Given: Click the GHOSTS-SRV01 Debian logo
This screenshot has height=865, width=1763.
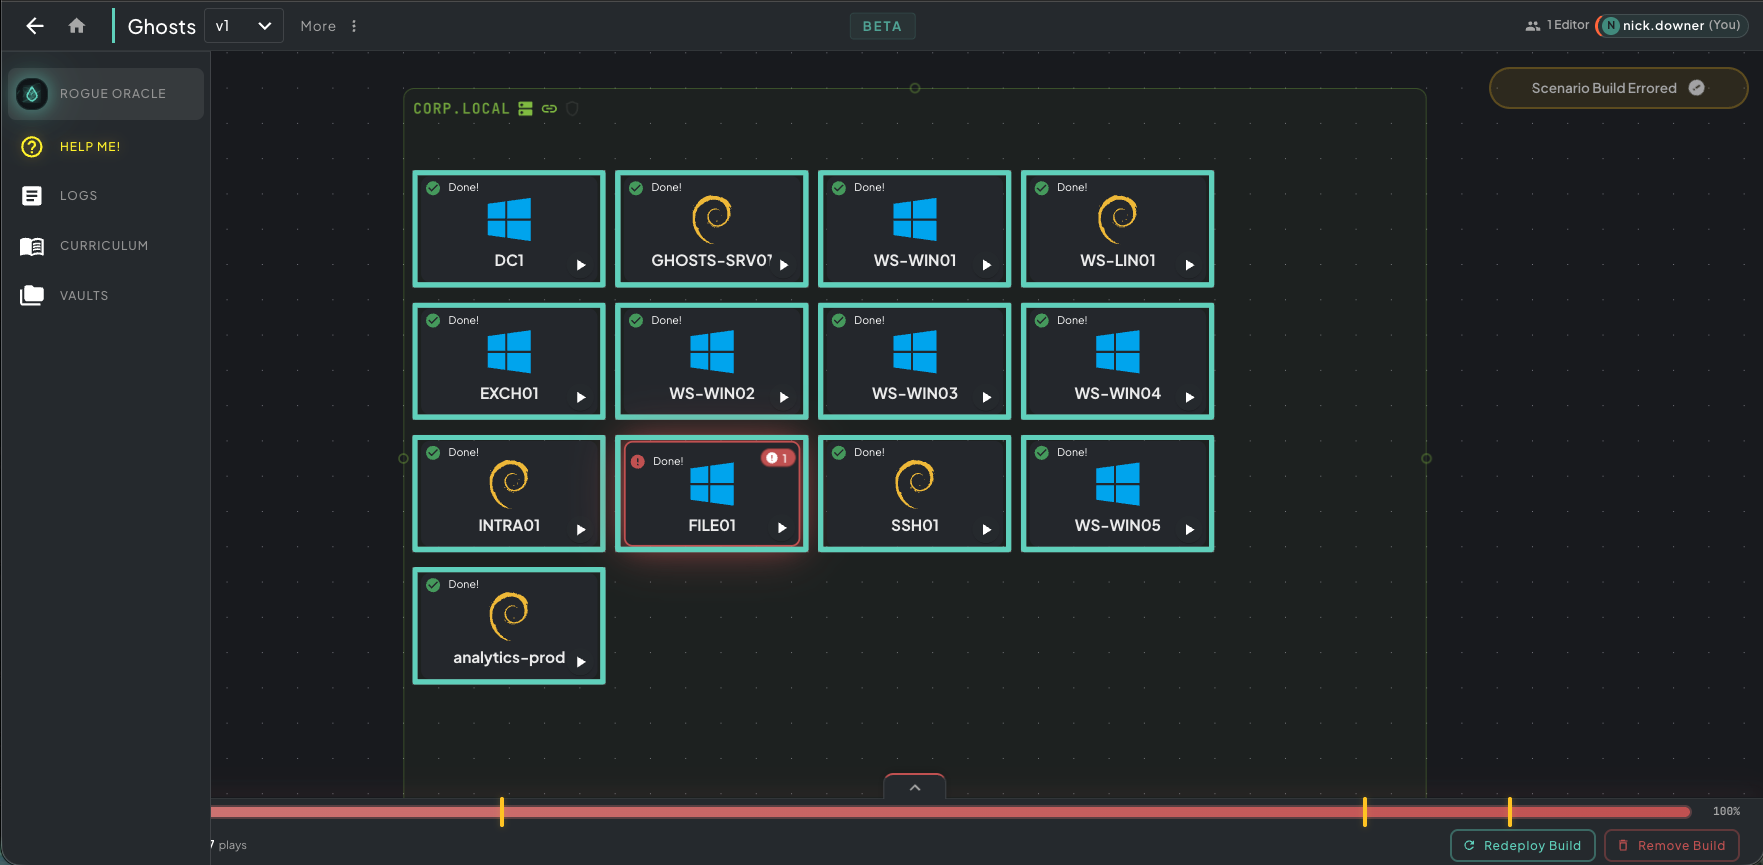Looking at the screenshot, I should 712,219.
